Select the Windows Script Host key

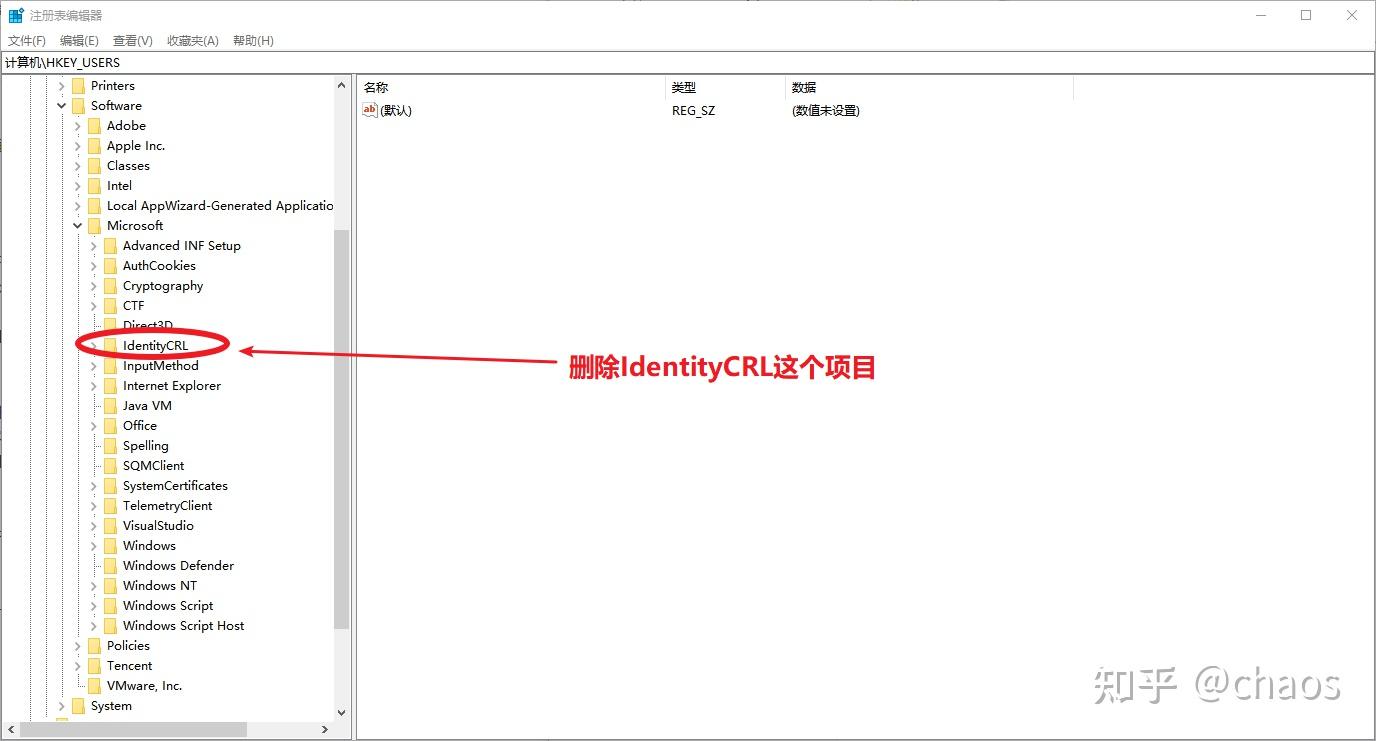coord(183,626)
